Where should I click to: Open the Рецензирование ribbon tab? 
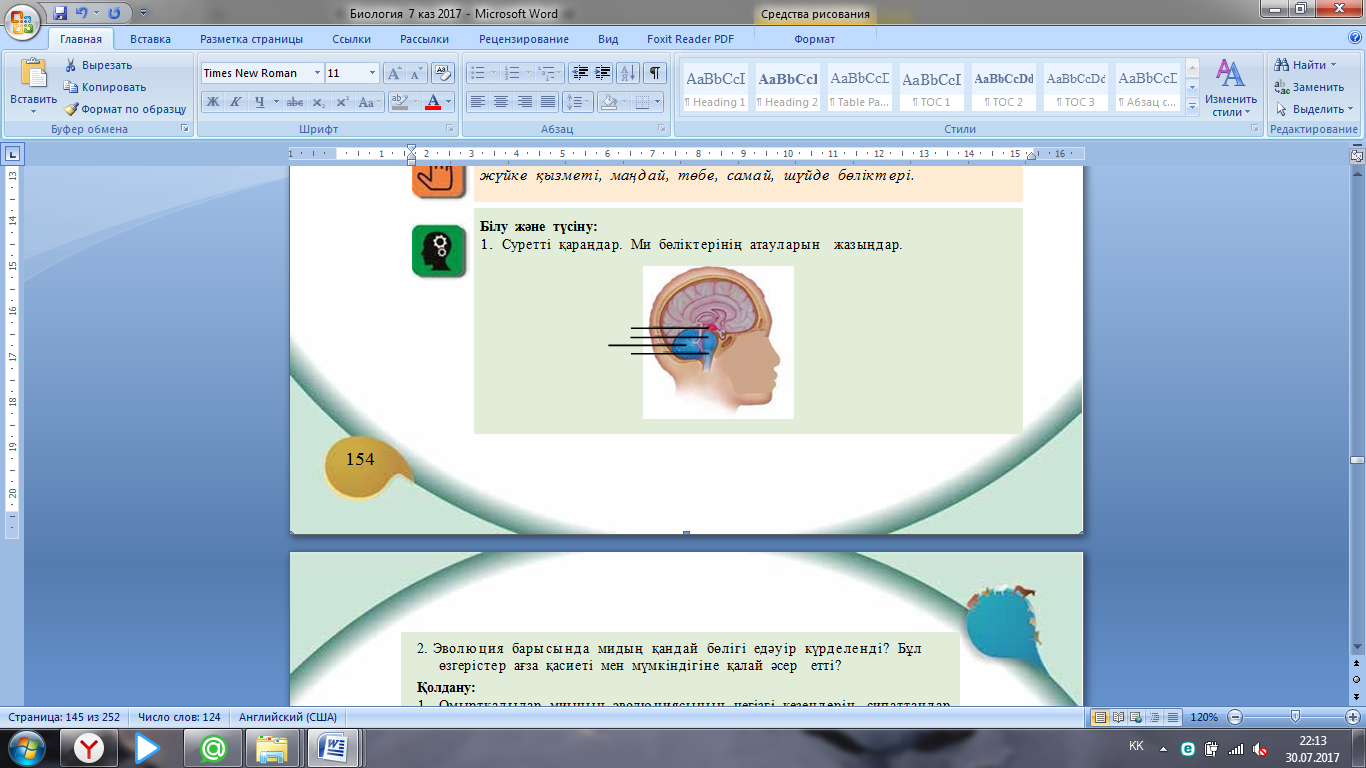(x=523, y=39)
